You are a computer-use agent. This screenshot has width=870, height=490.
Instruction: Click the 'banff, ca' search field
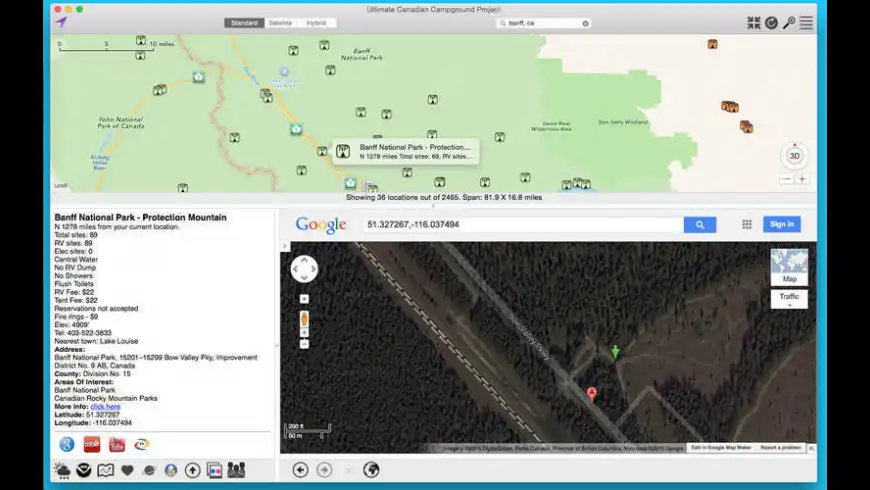point(544,23)
